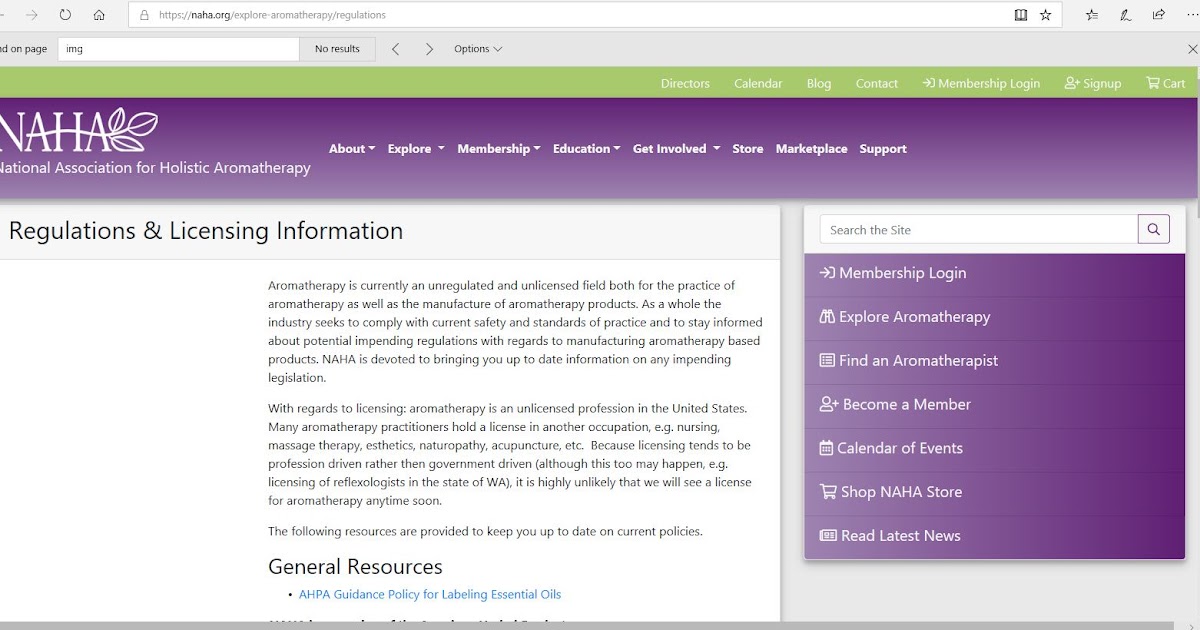Open Blog link in top bar
This screenshot has width=1200, height=630.
click(819, 83)
